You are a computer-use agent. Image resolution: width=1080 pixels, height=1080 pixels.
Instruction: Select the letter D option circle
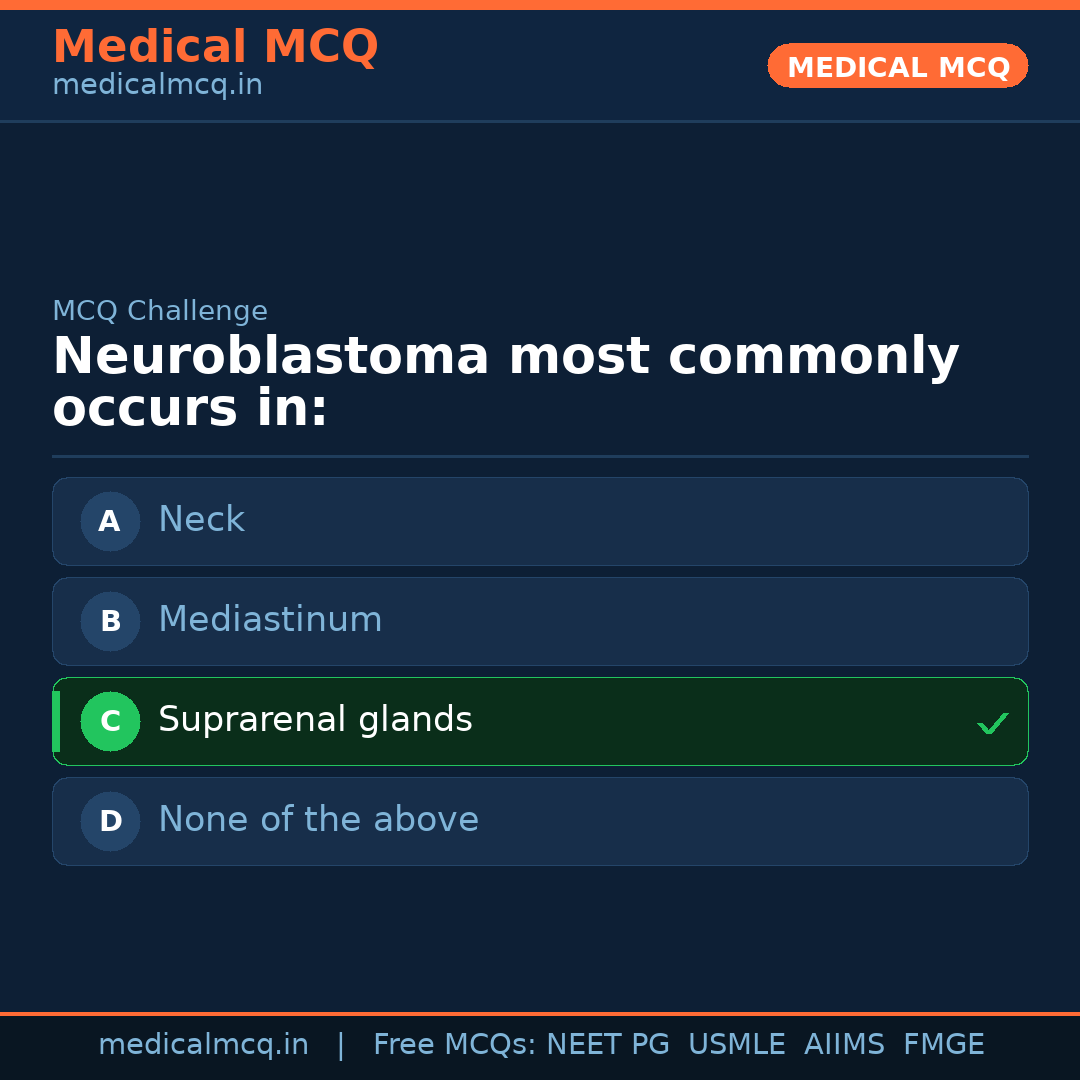[110, 821]
